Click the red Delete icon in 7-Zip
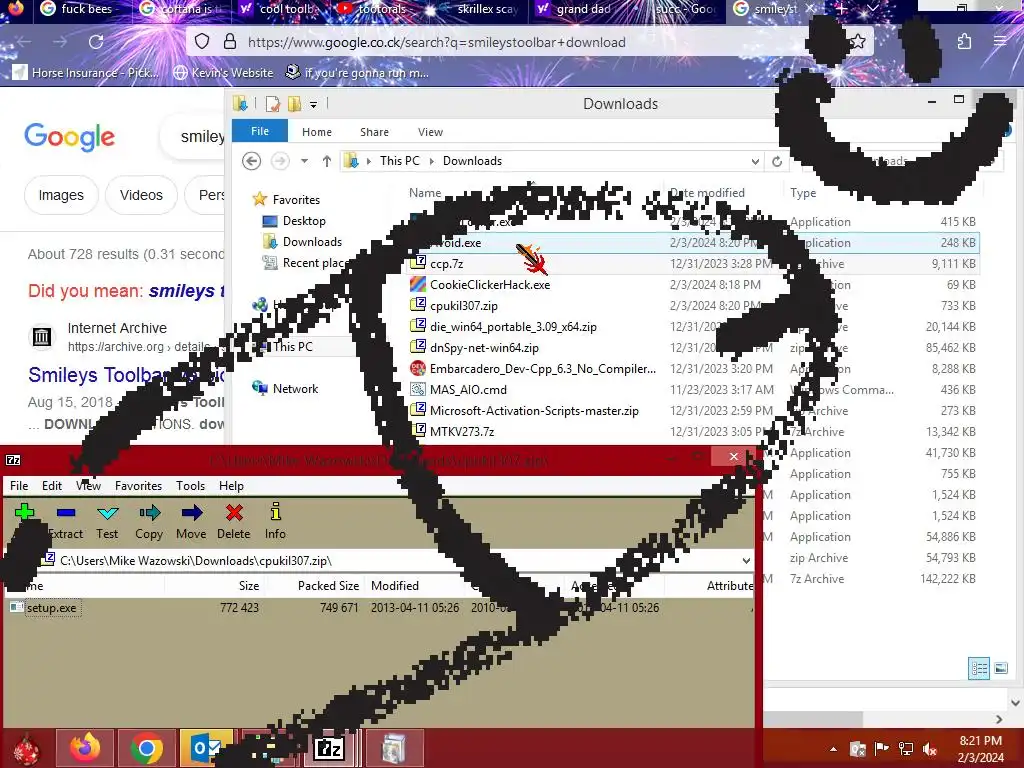Screen dimensions: 1024x768 (x=234, y=513)
